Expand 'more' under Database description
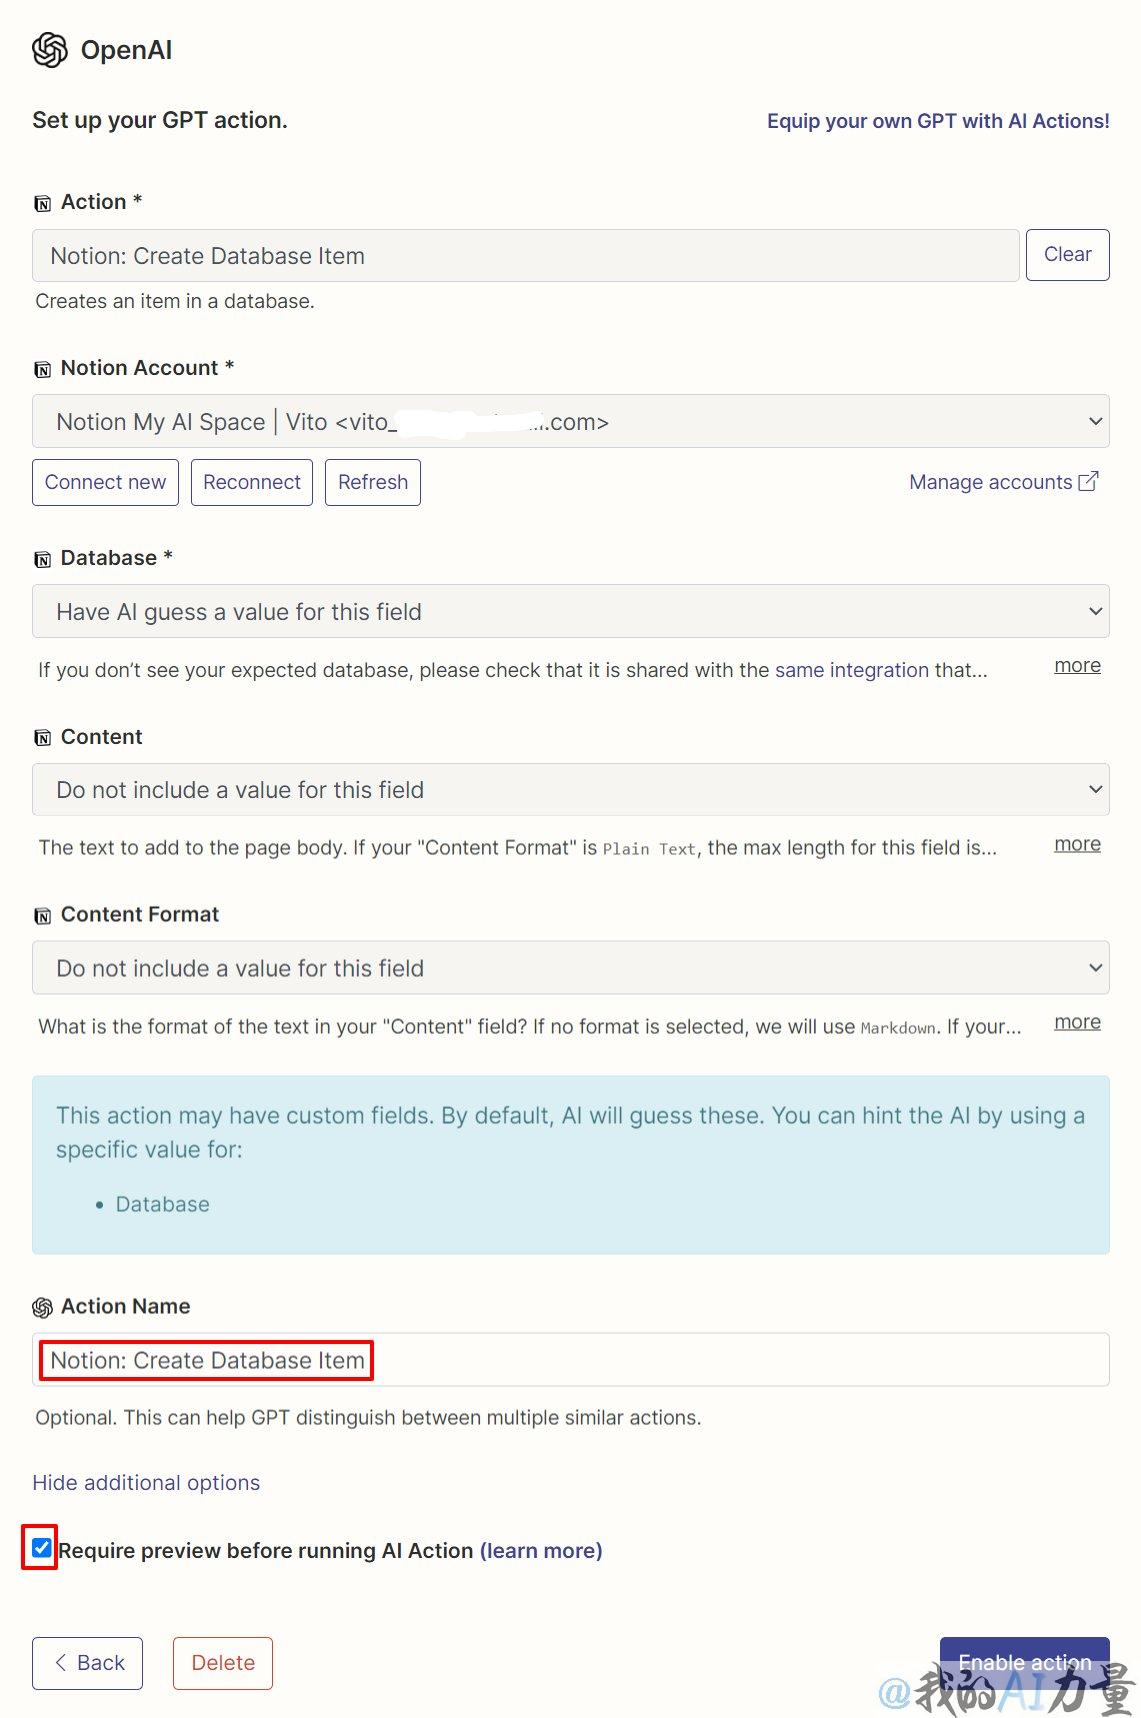The image size is (1141, 1718). pos(1077,666)
